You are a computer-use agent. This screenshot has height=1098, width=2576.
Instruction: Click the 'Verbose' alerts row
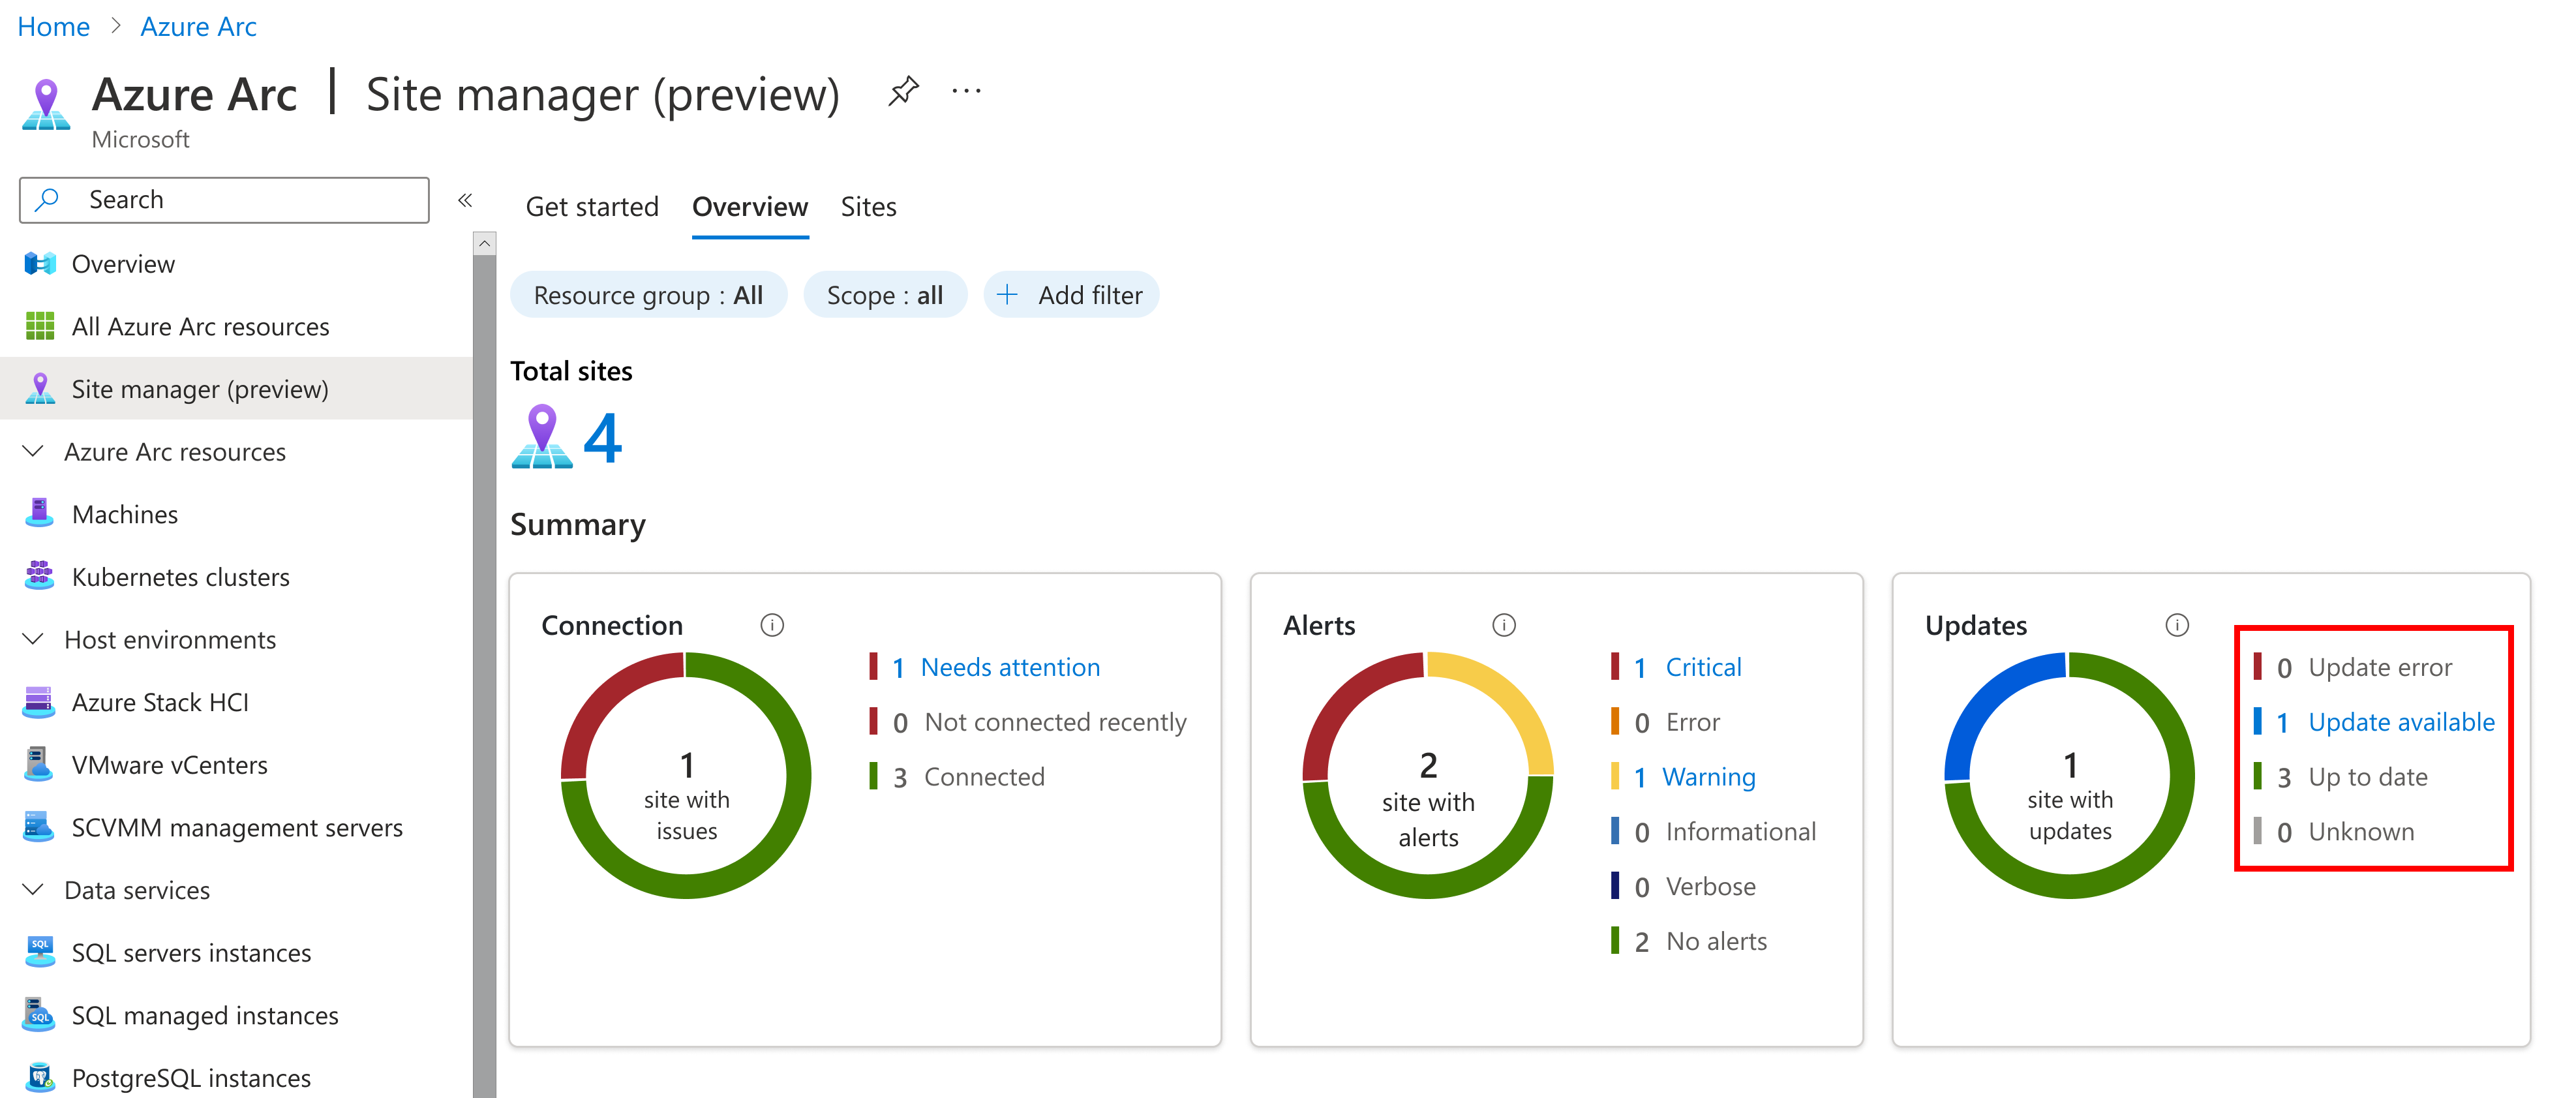(x=1684, y=886)
